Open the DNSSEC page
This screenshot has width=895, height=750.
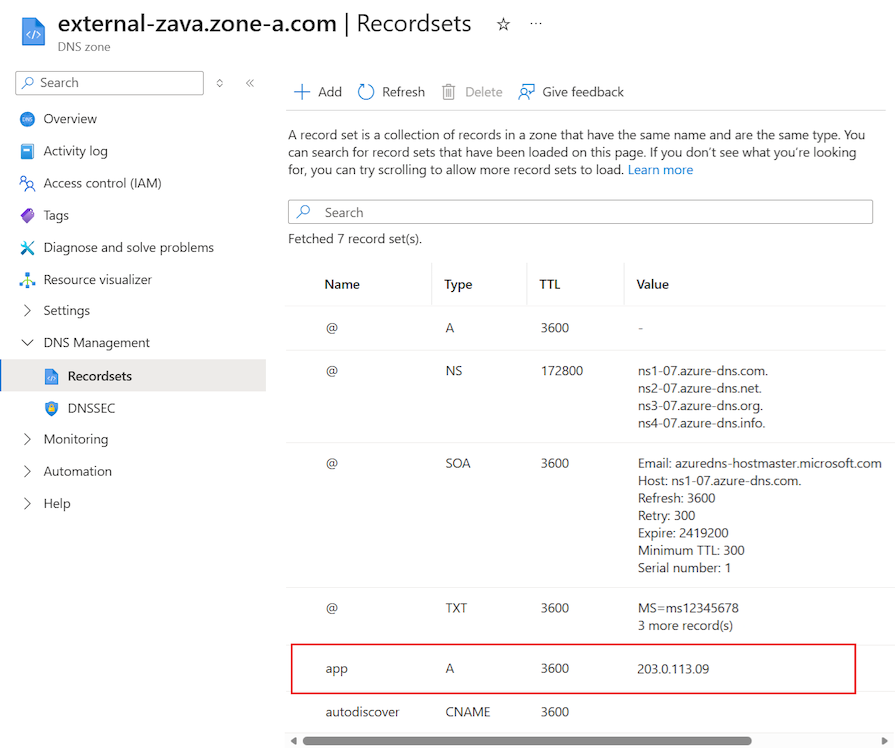(91, 409)
